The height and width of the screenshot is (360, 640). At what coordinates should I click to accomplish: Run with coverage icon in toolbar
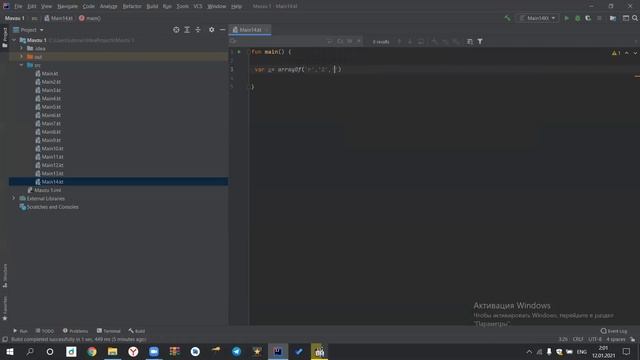click(x=588, y=18)
